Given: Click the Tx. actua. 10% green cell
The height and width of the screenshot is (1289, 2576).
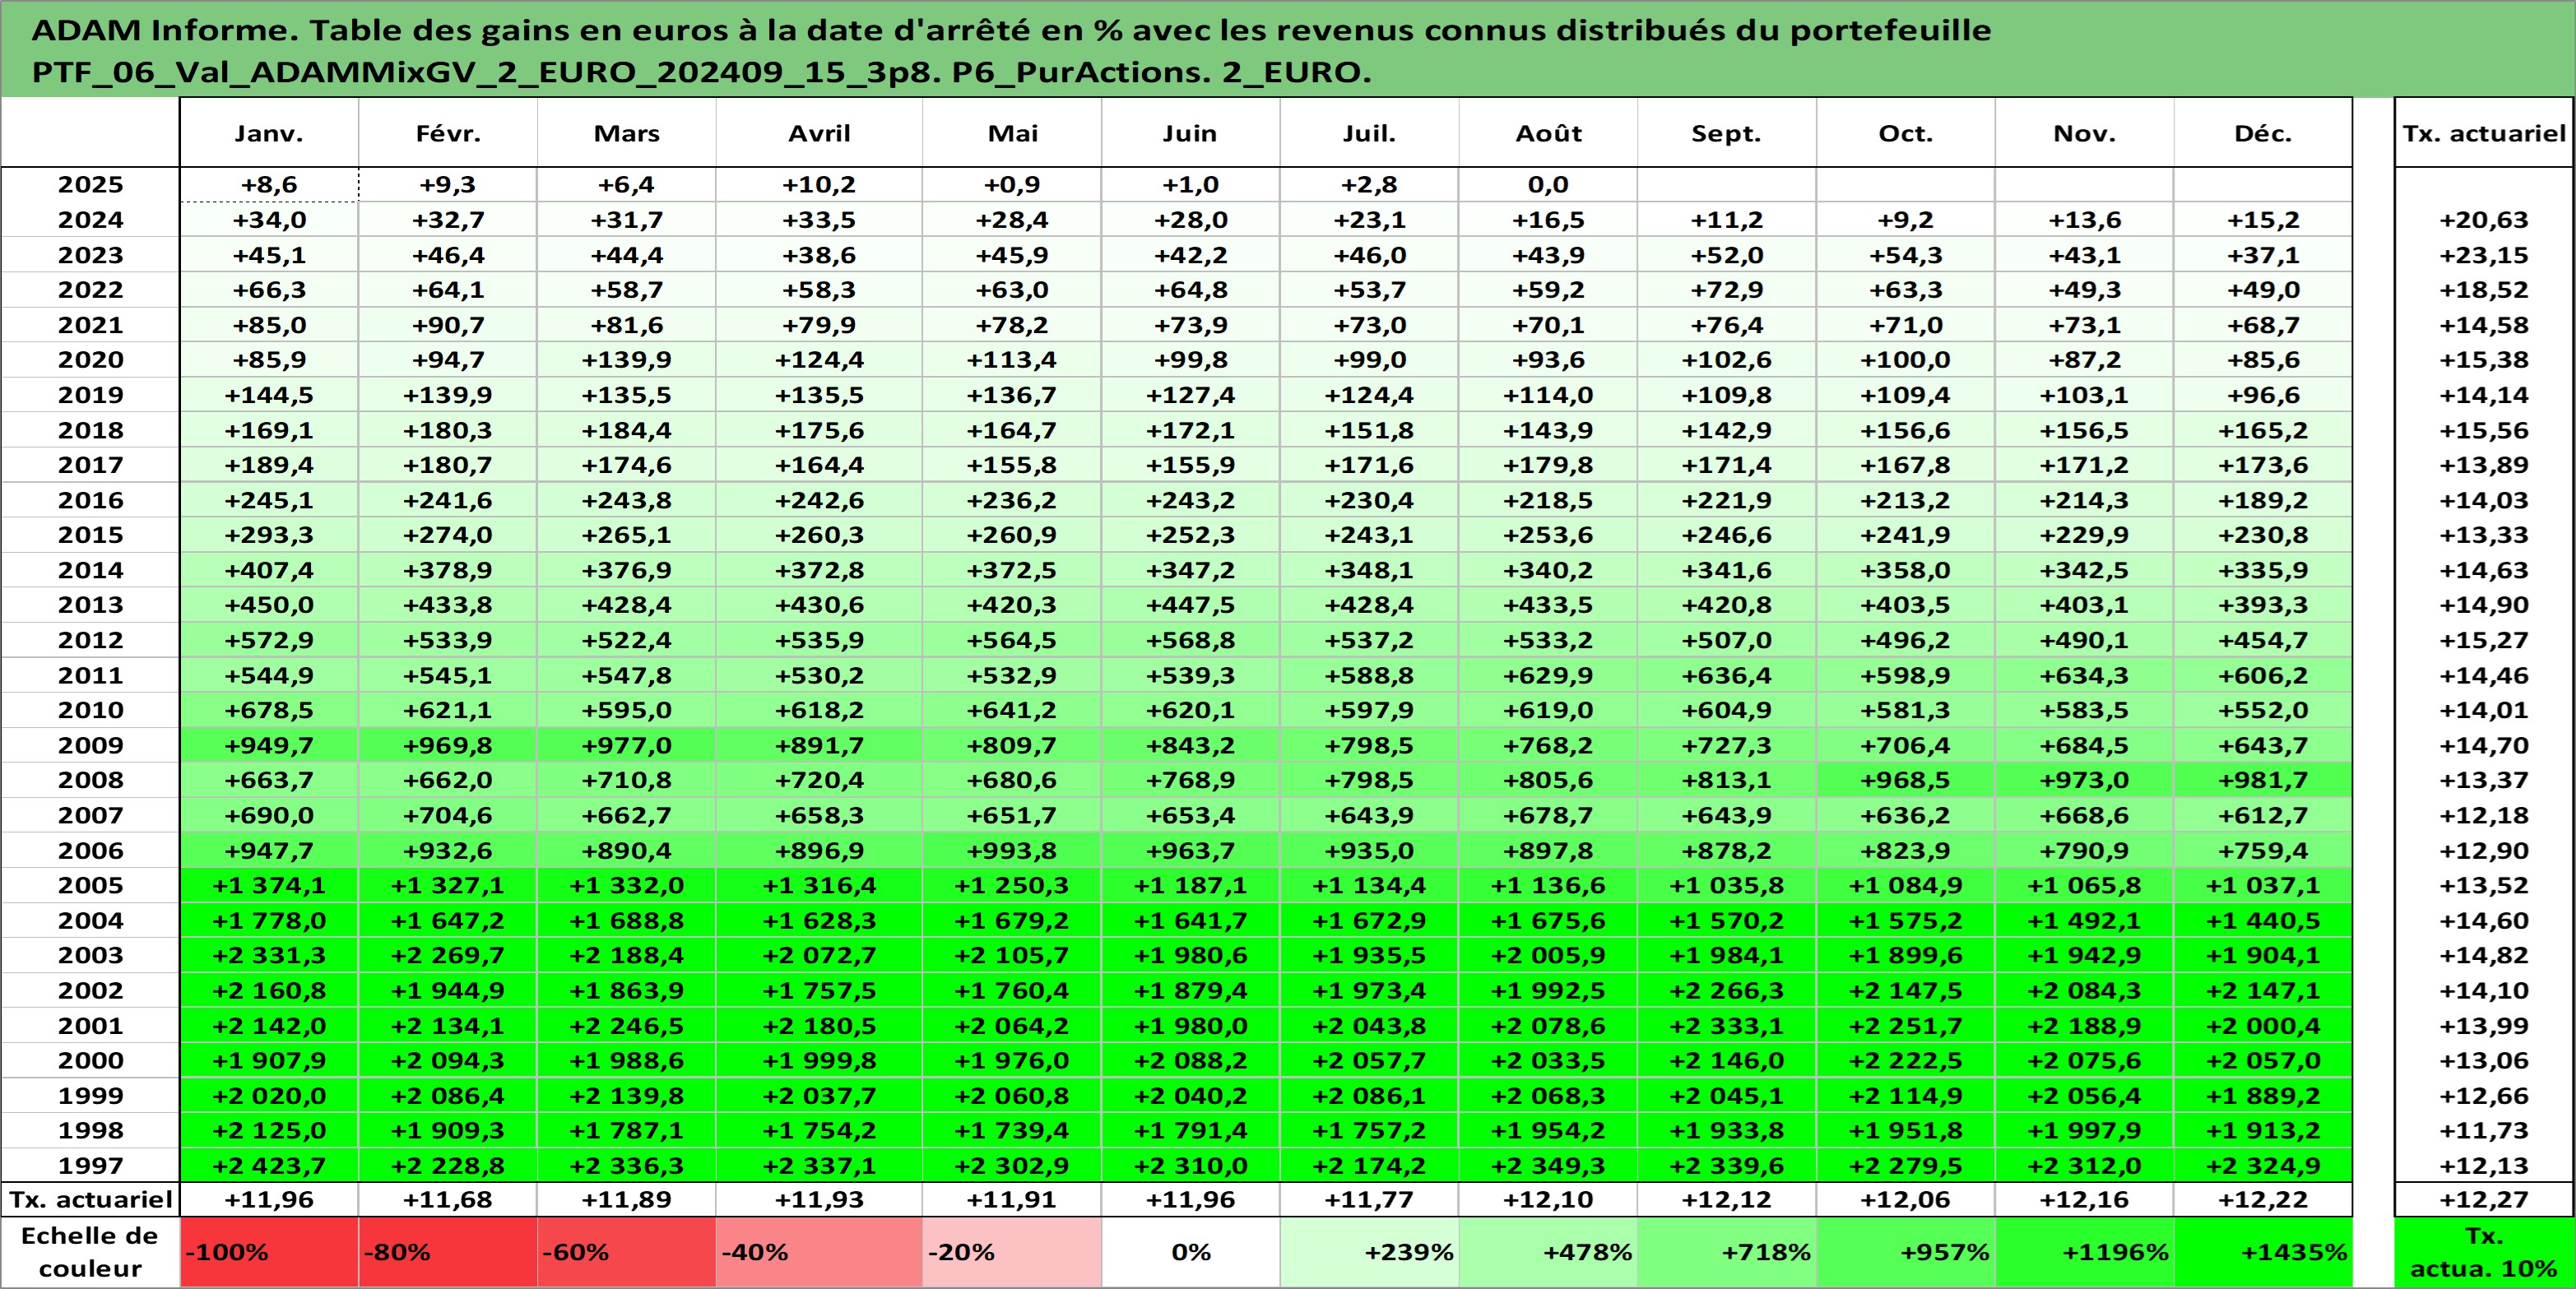Looking at the screenshot, I should [2484, 1251].
